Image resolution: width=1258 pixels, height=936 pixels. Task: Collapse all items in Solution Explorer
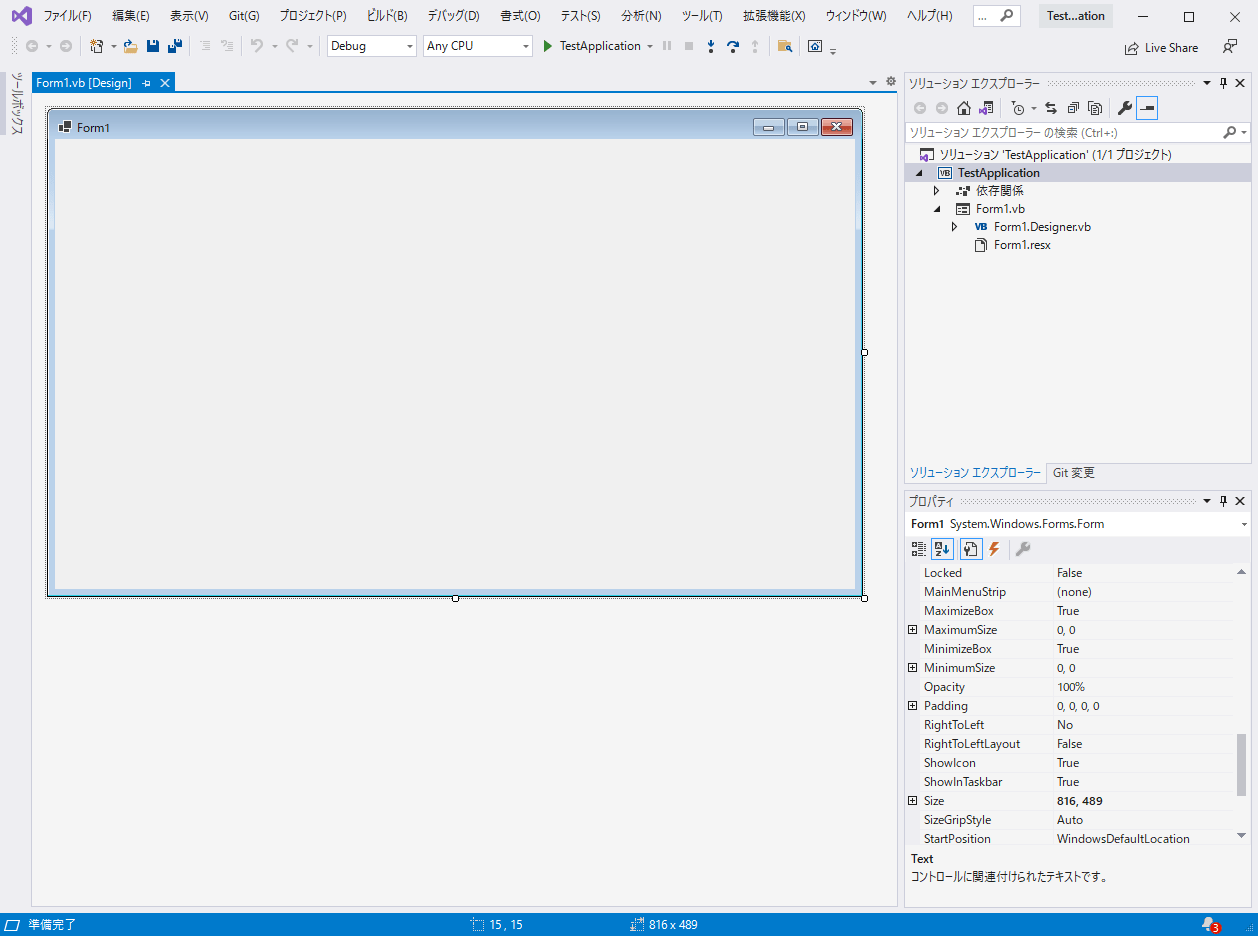coord(1072,107)
